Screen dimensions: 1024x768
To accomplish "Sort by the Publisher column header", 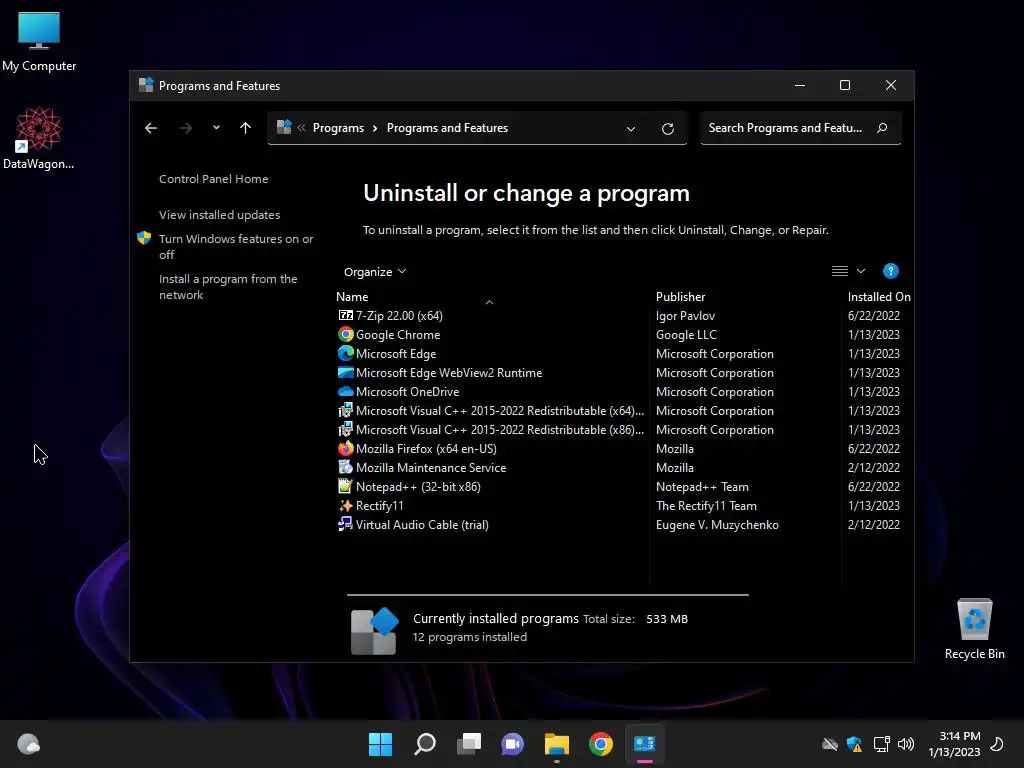I will [680, 296].
